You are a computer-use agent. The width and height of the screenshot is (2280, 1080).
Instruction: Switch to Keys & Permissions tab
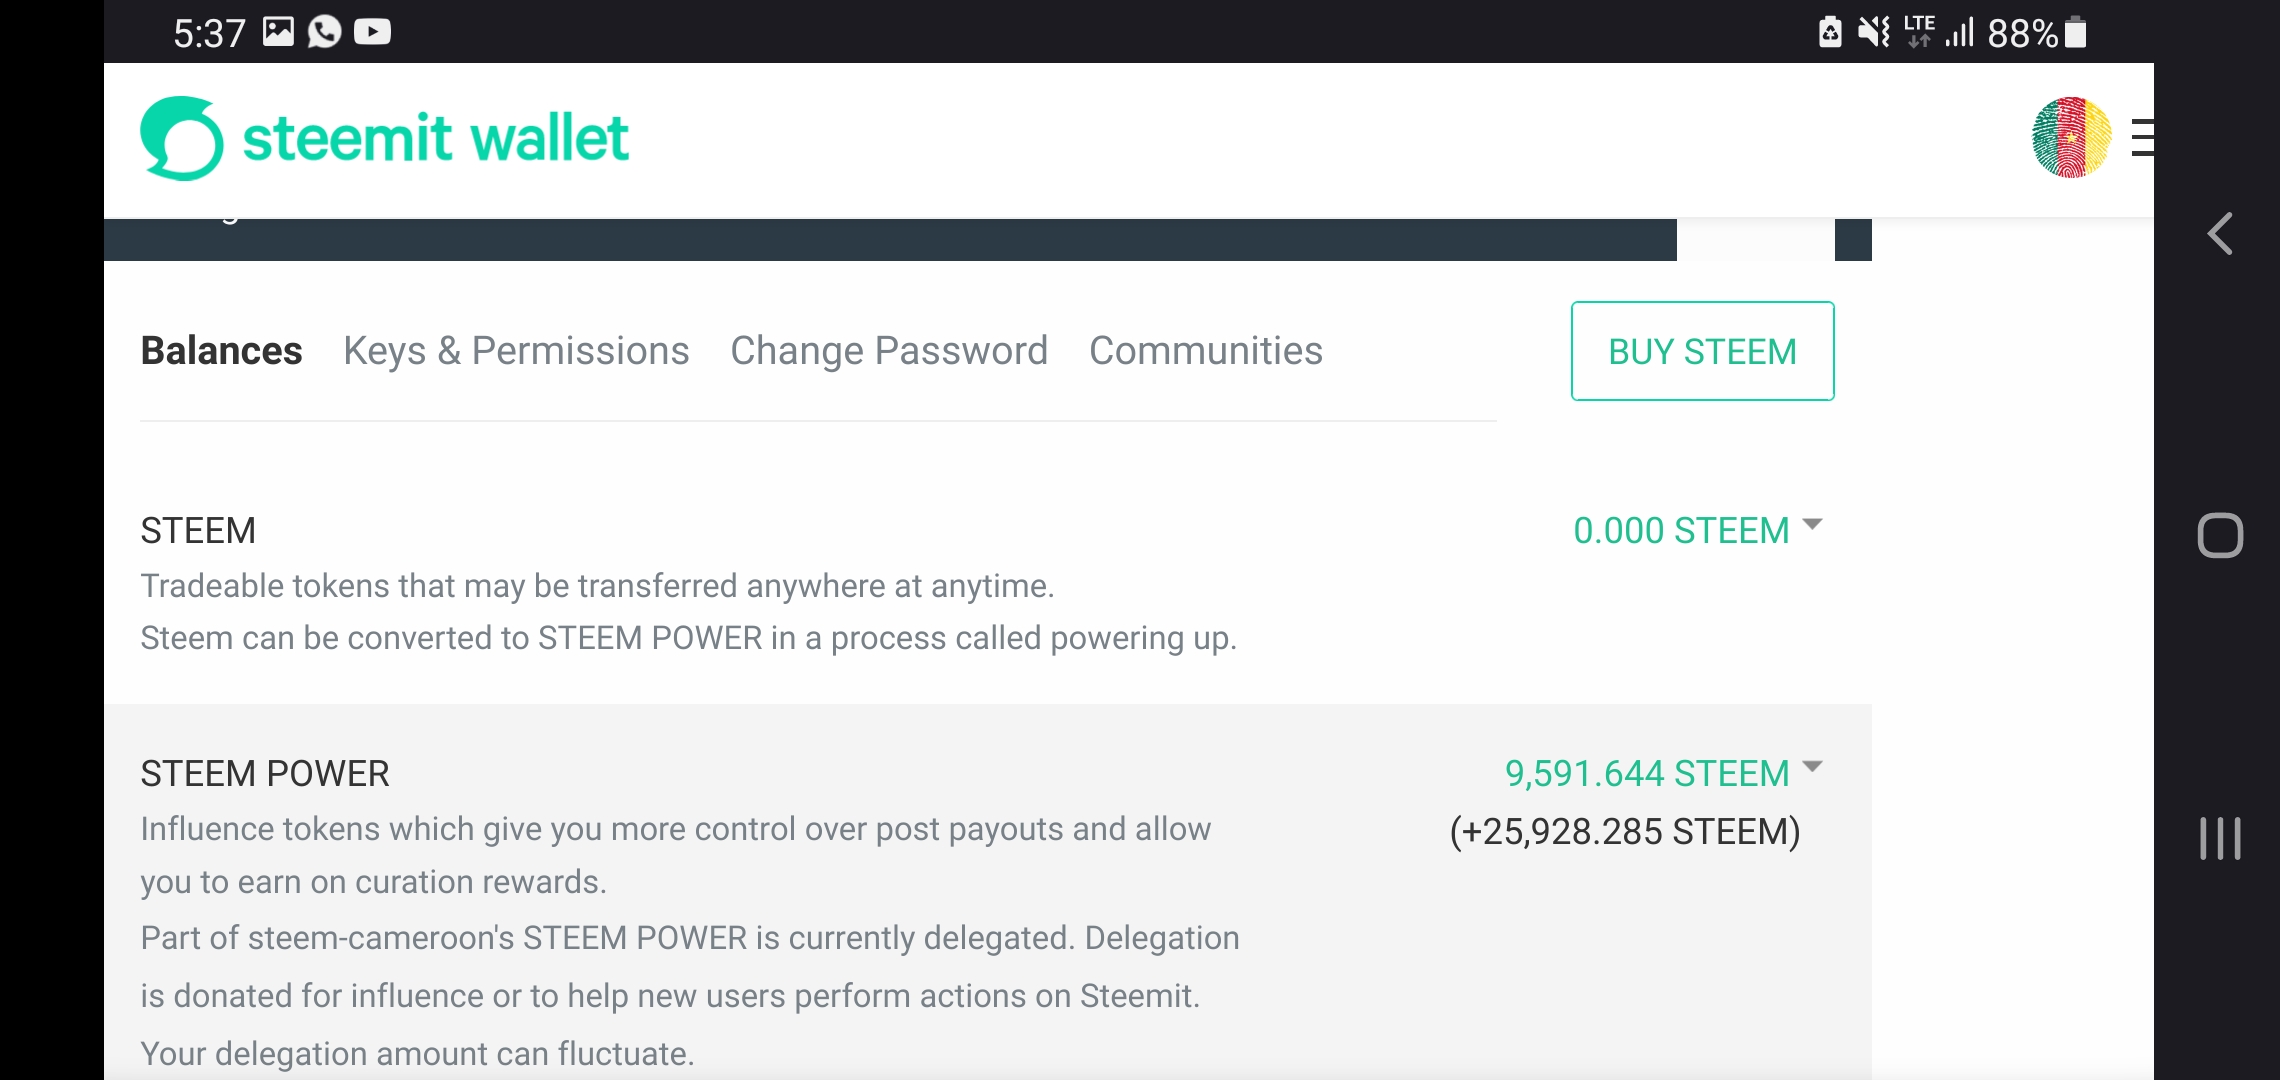(516, 351)
